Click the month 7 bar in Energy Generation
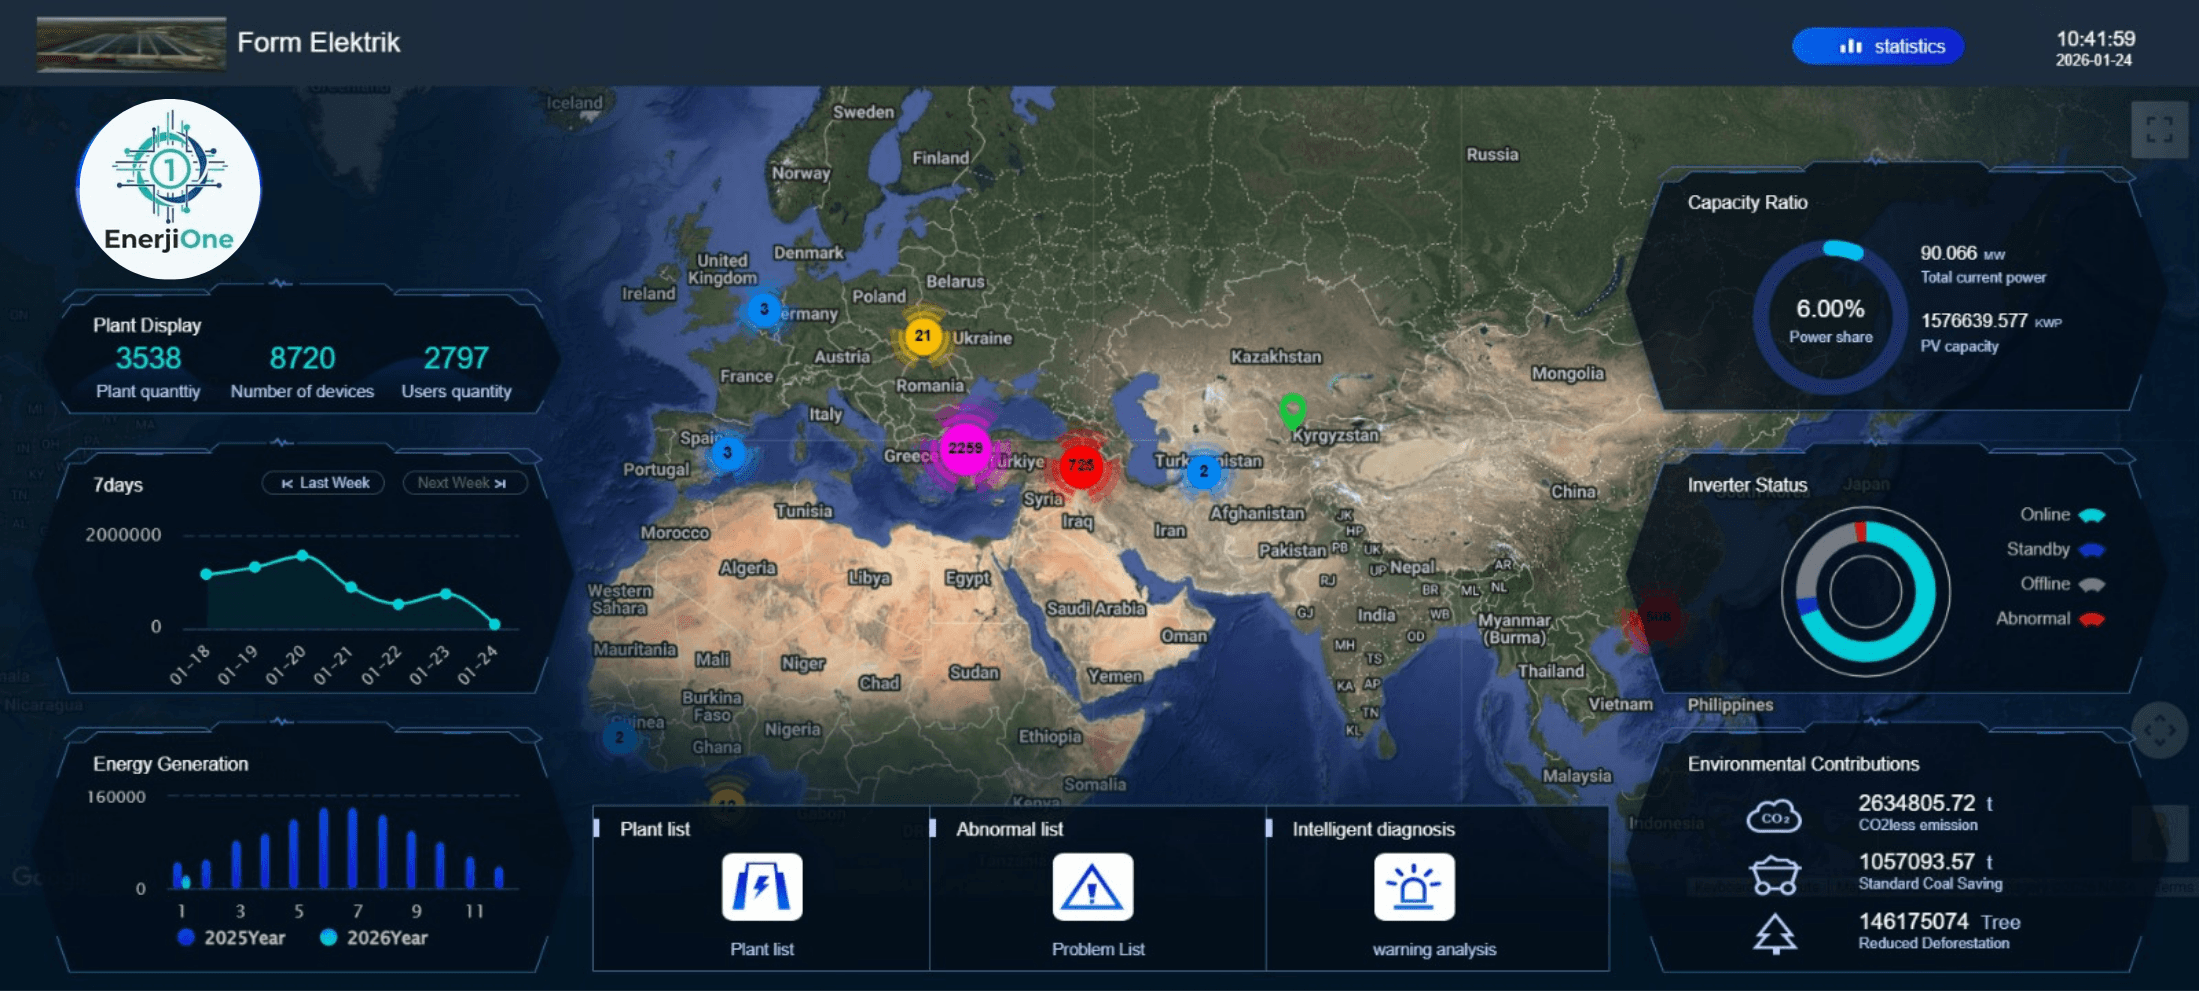Viewport: 2199px width, 991px height. click(x=353, y=848)
